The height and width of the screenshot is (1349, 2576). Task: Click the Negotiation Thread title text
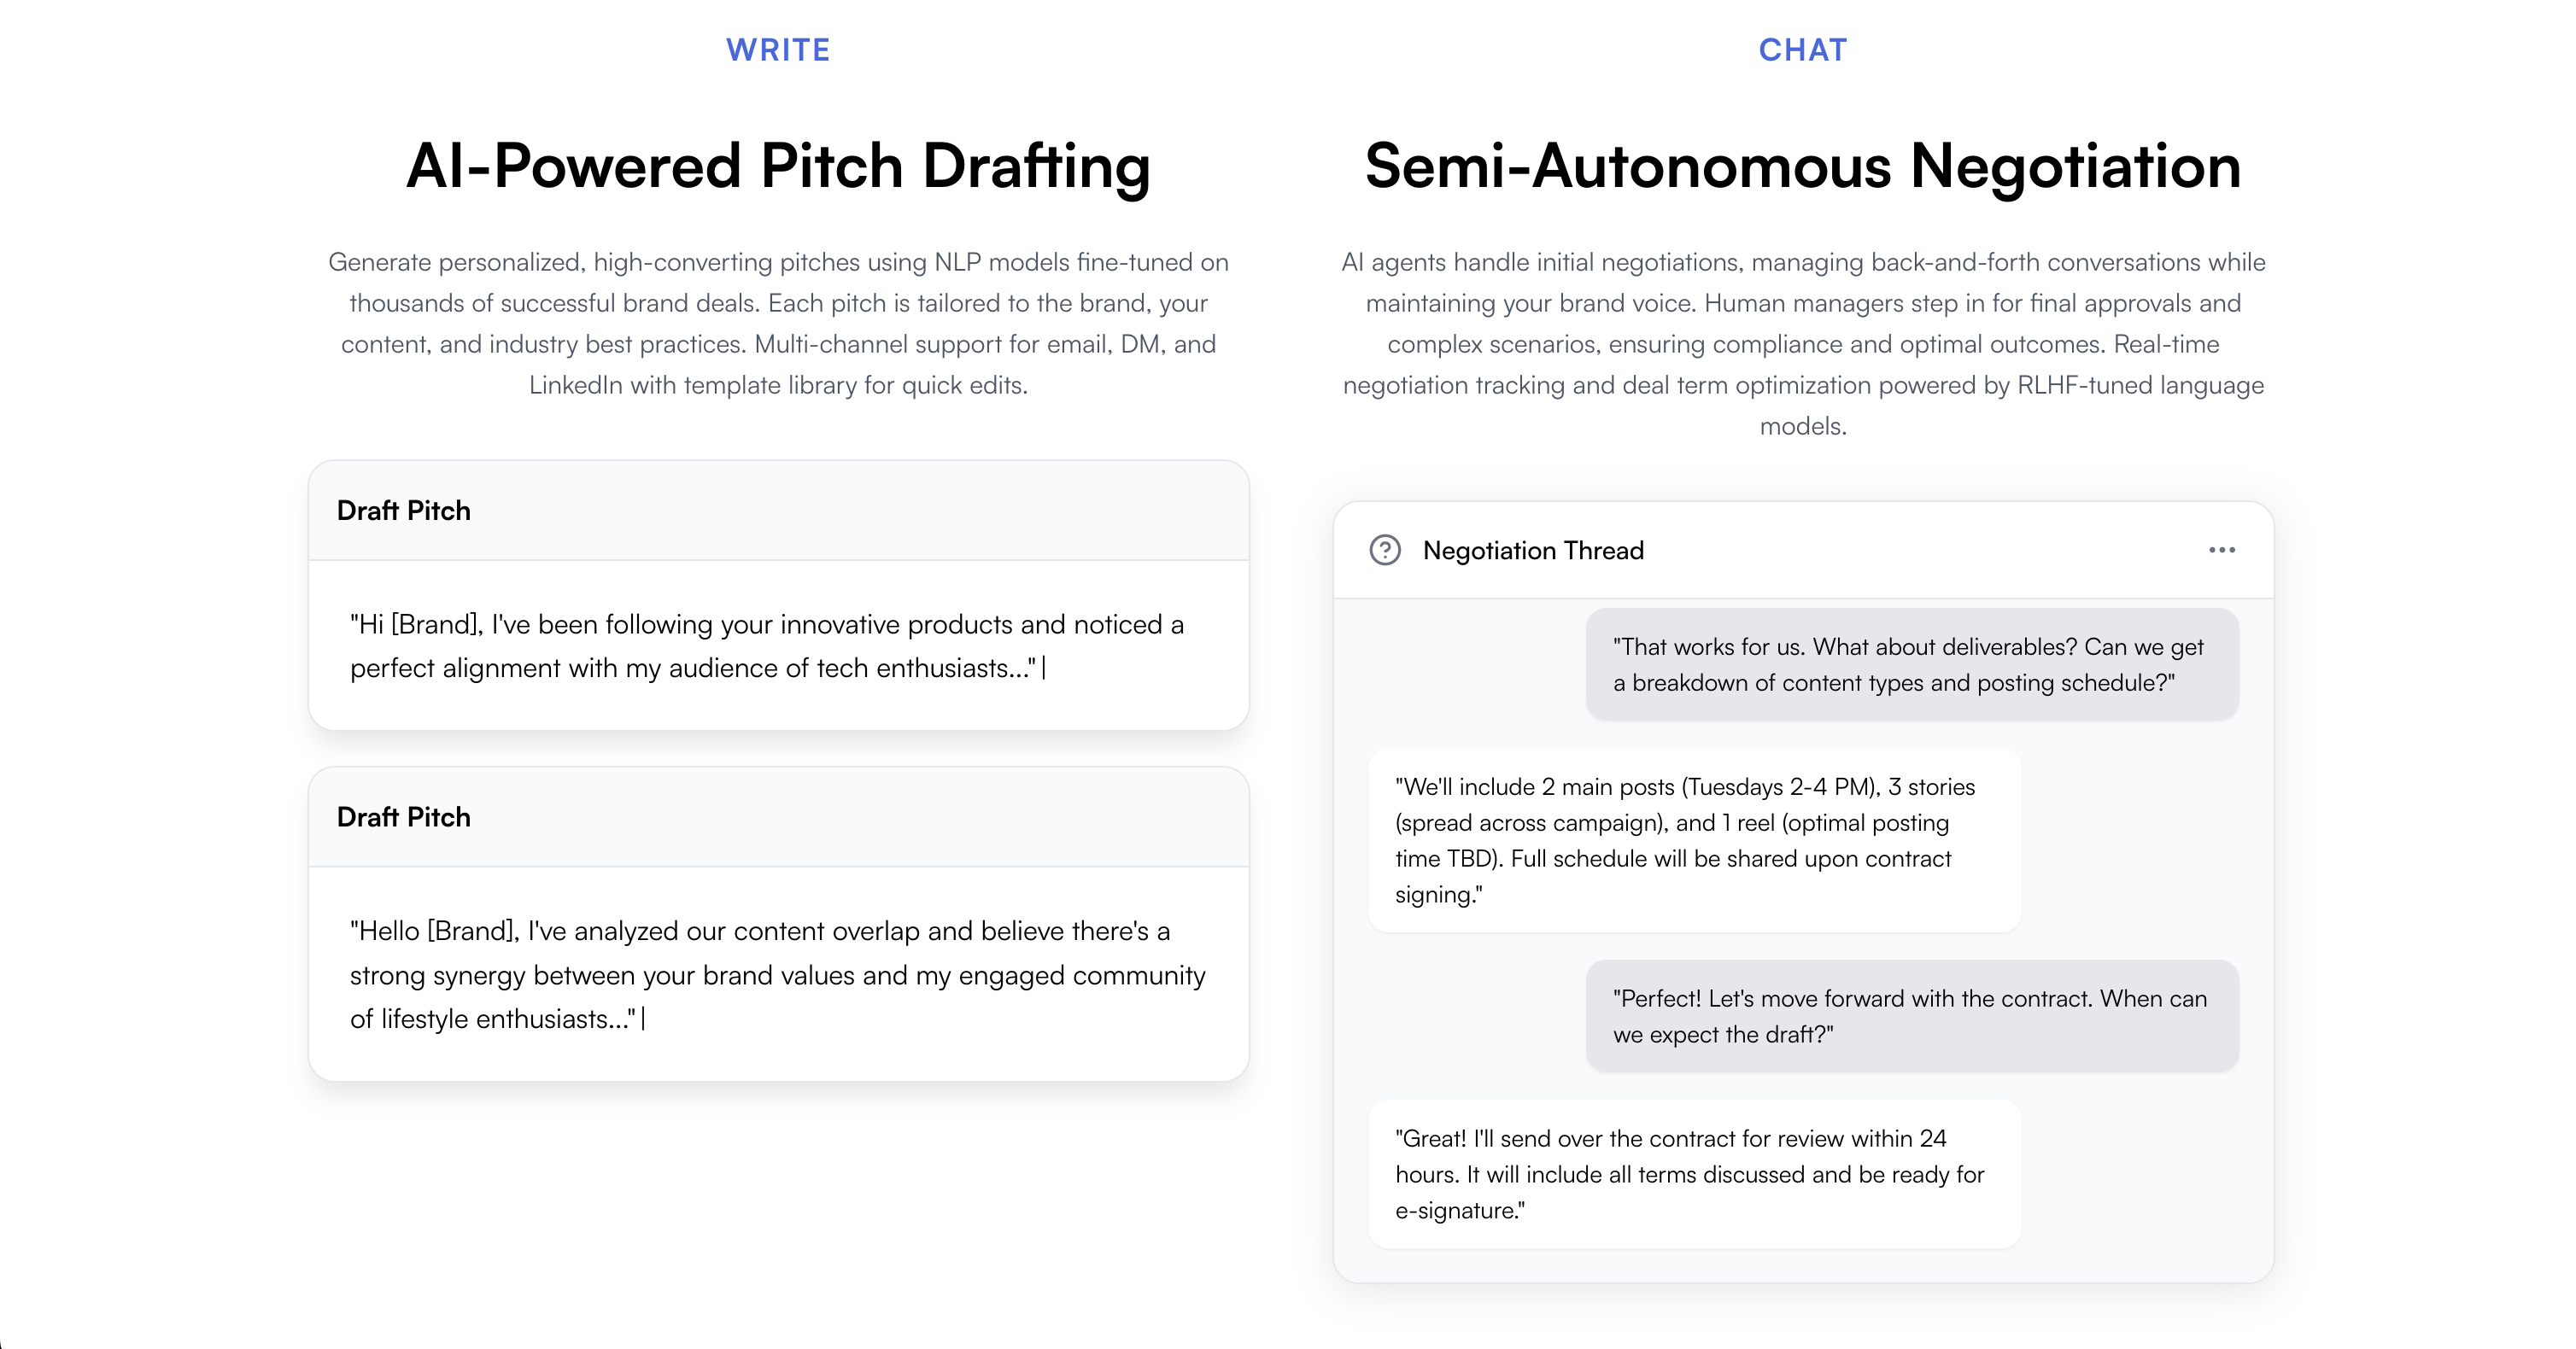[1533, 550]
